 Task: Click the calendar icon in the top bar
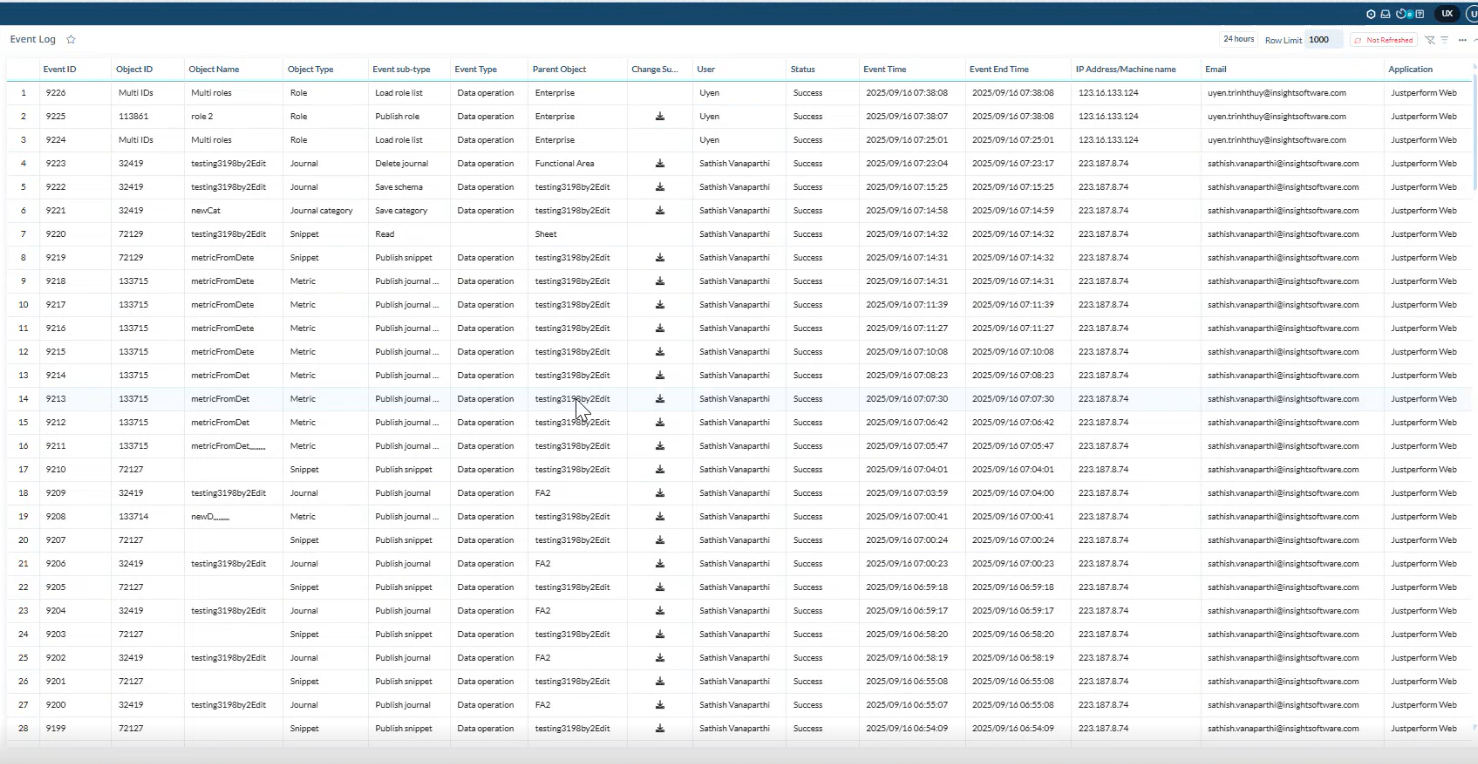pyautogui.click(x=1420, y=14)
